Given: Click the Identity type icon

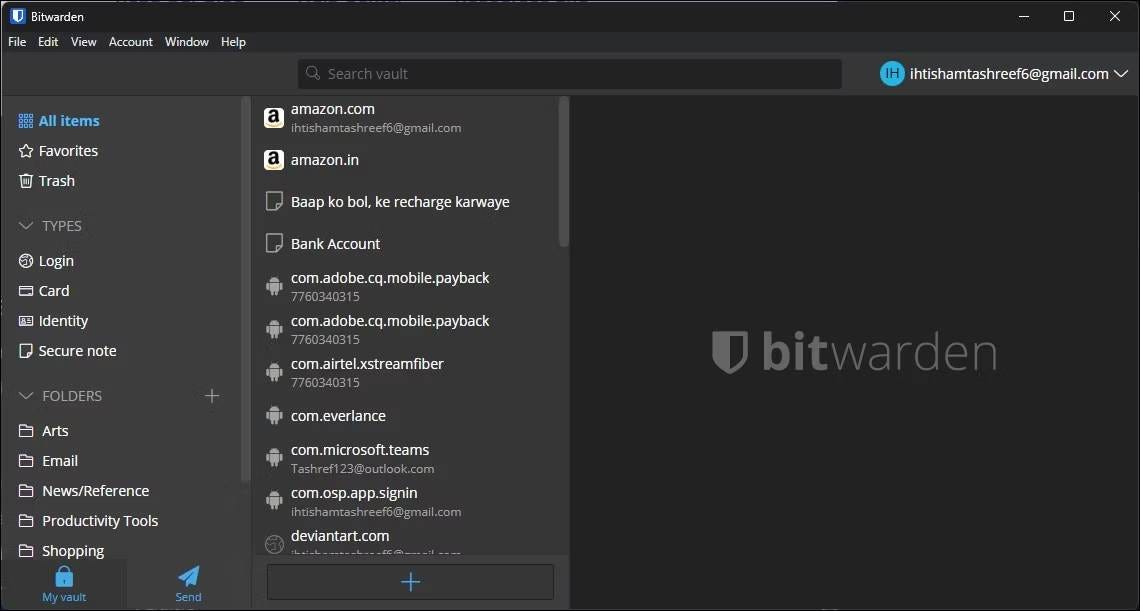Looking at the screenshot, I should pyautogui.click(x=26, y=321).
